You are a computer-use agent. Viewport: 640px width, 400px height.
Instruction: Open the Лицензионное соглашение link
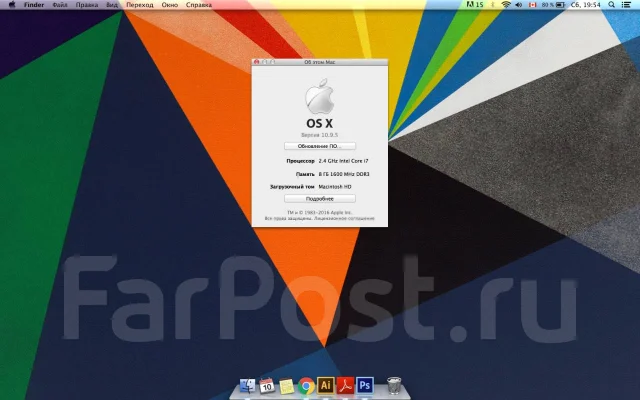click(x=346, y=218)
